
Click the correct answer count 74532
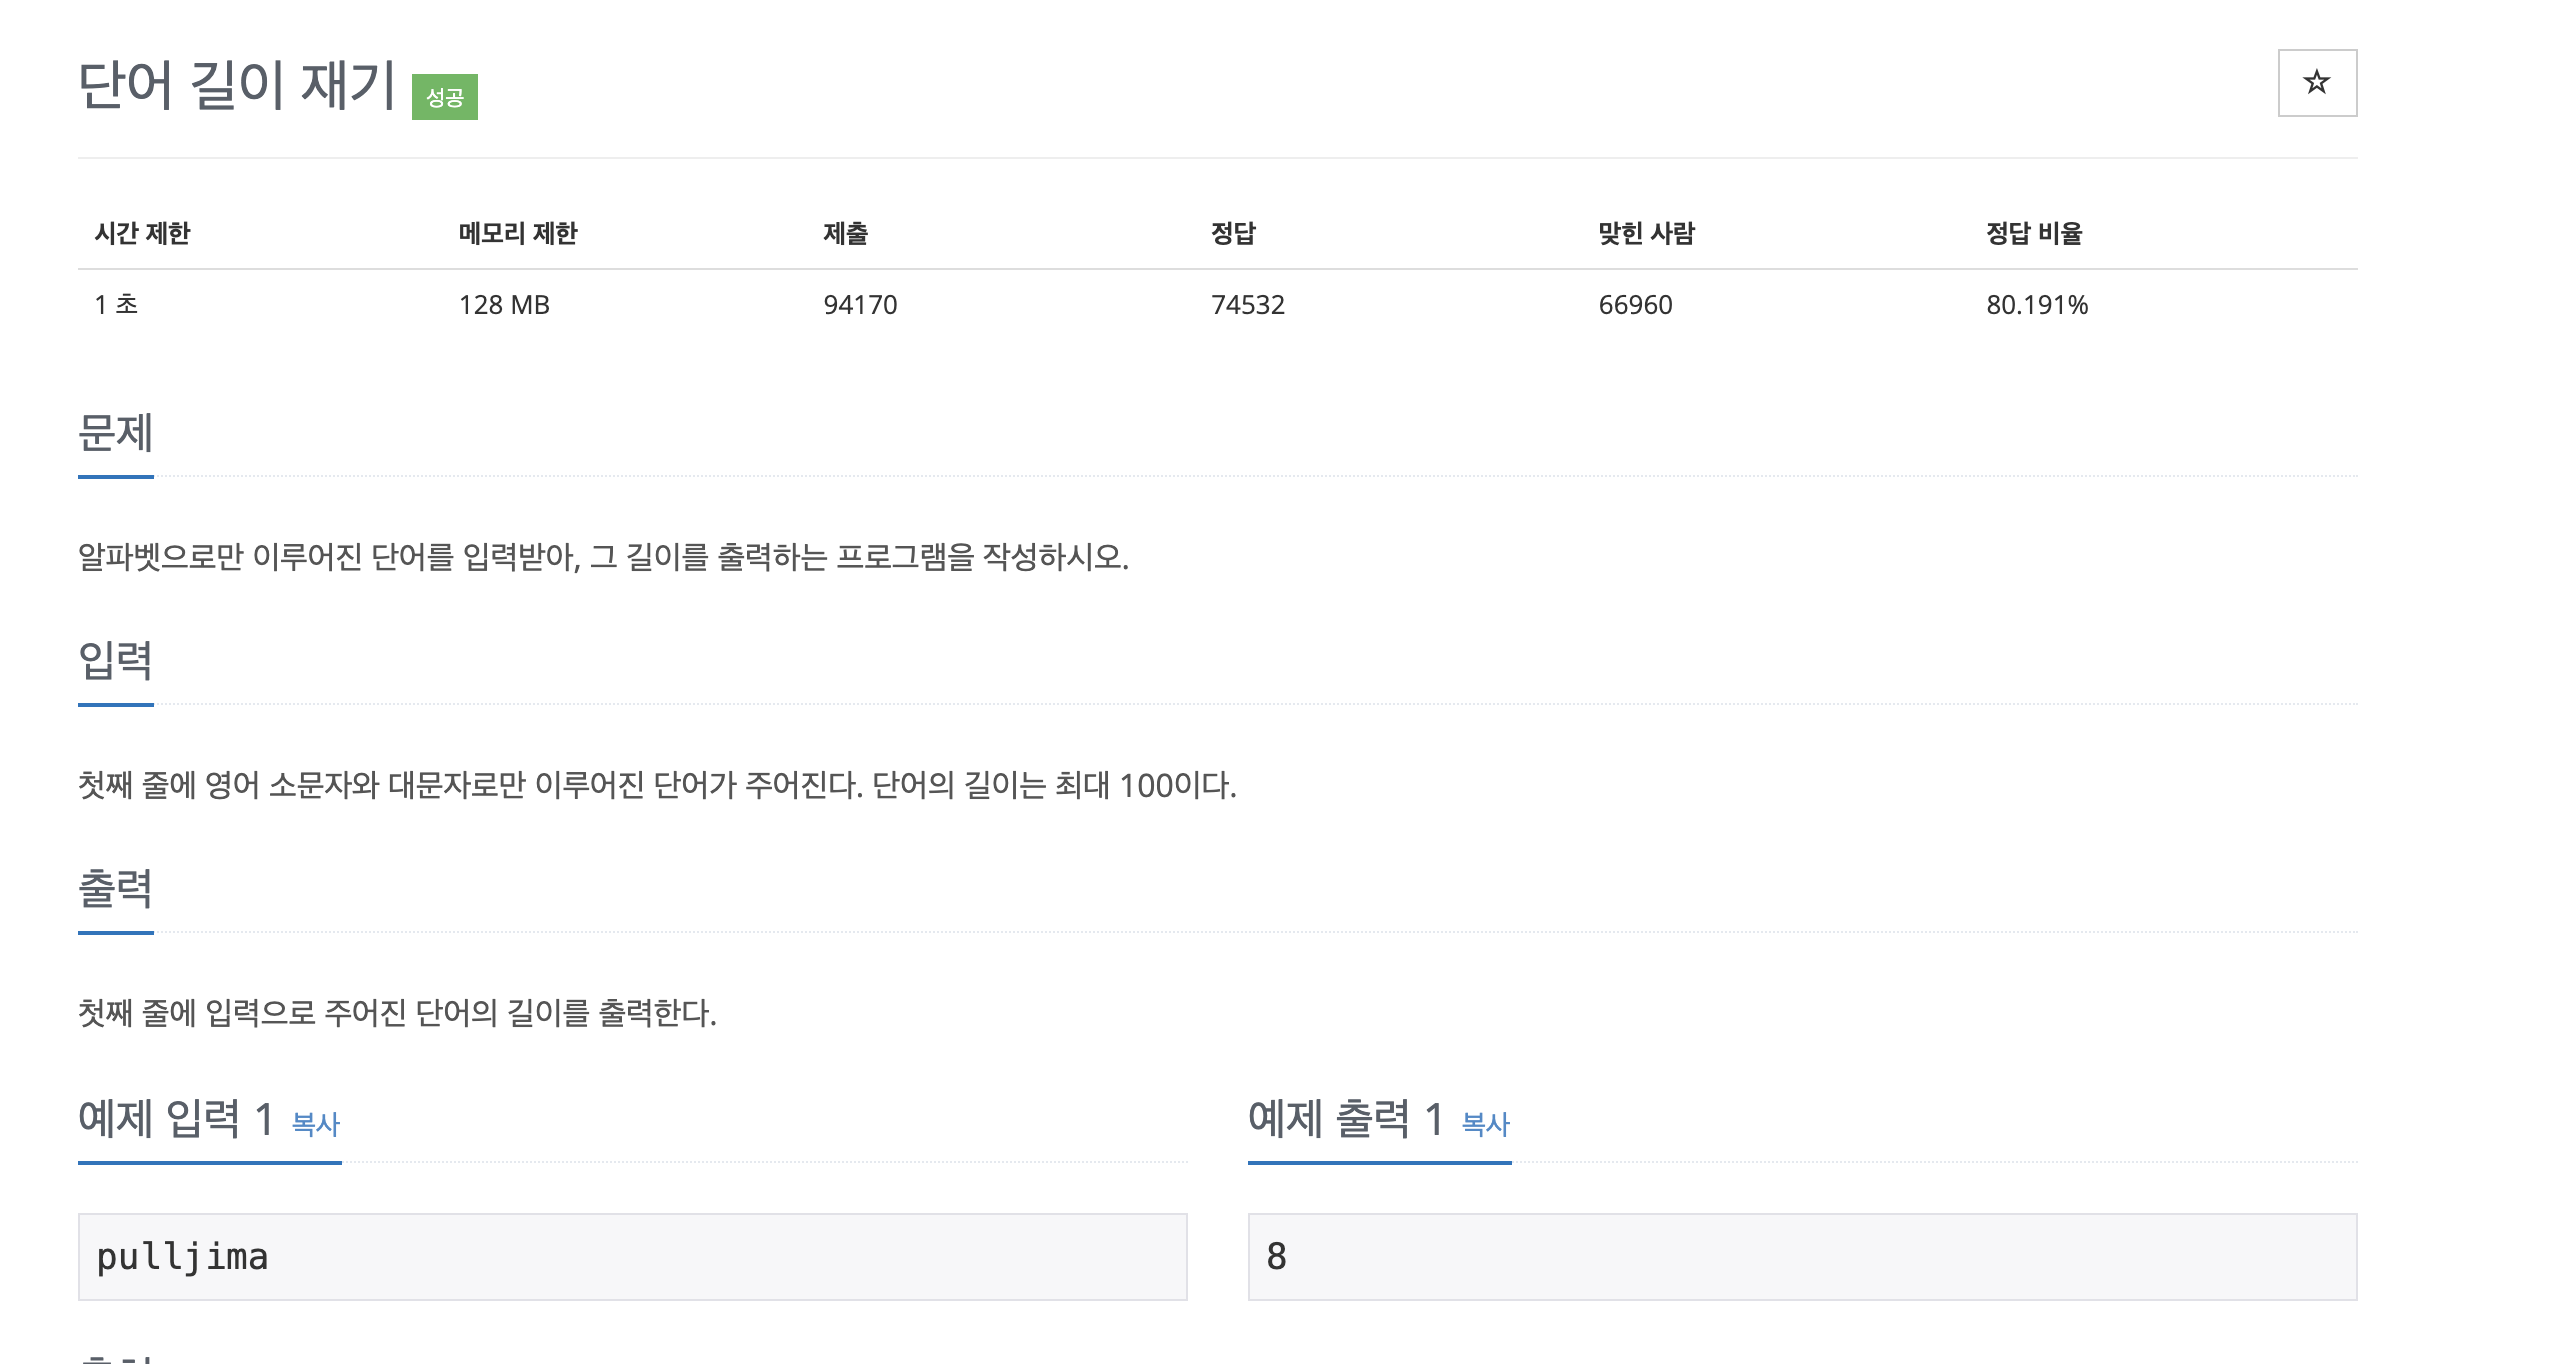[x=1248, y=305]
